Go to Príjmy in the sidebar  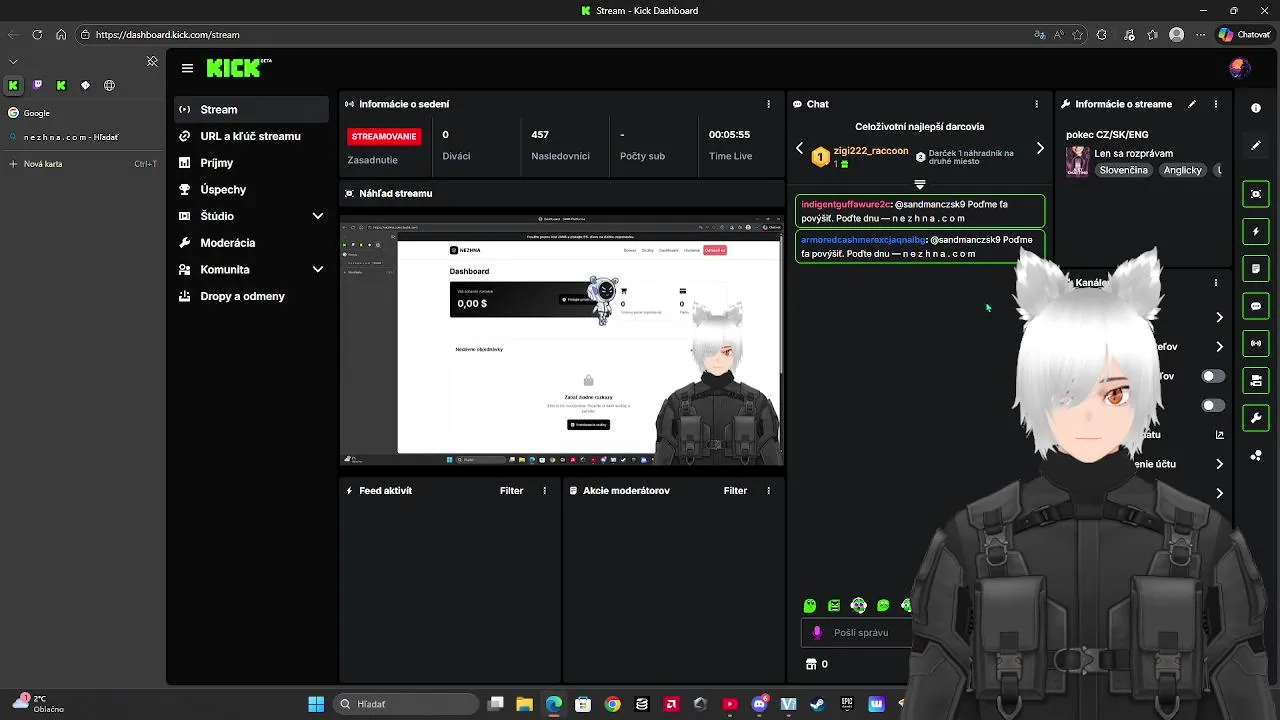click(x=250, y=163)
